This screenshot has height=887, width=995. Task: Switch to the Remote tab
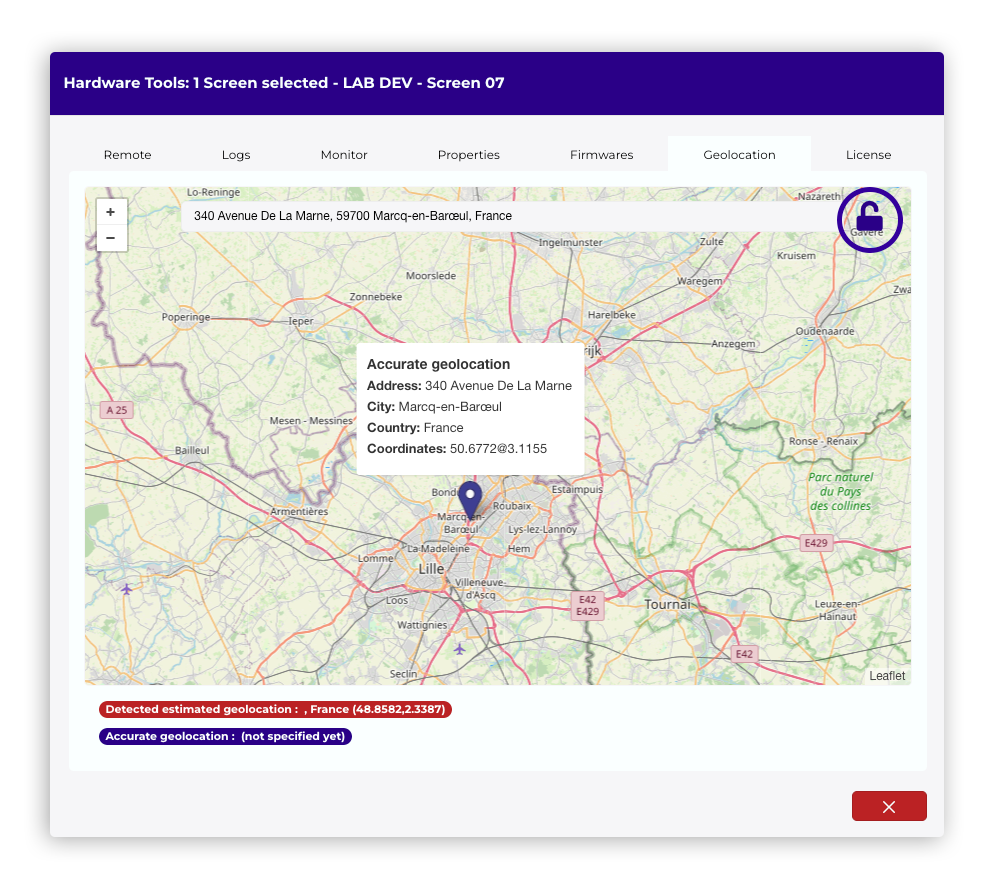pyautogui.click(x=128, y=155)
